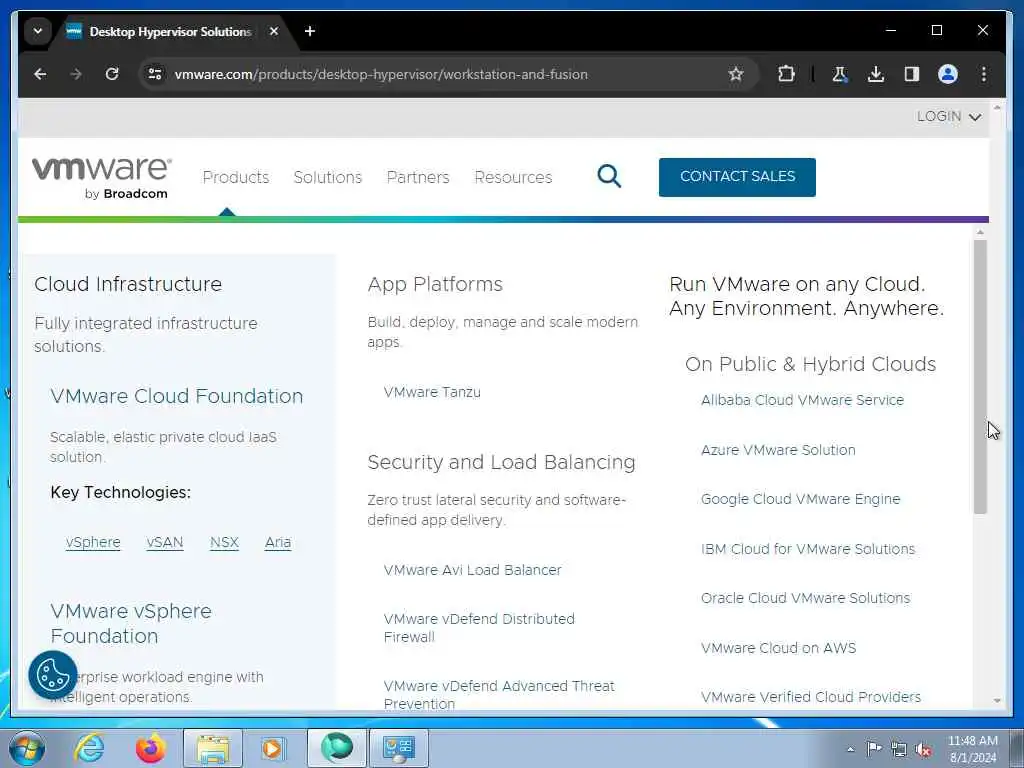Image resolution: width=1024 pixels, height=768 pixels.
Task: Click the App Platforms heading
Action: 435,284
